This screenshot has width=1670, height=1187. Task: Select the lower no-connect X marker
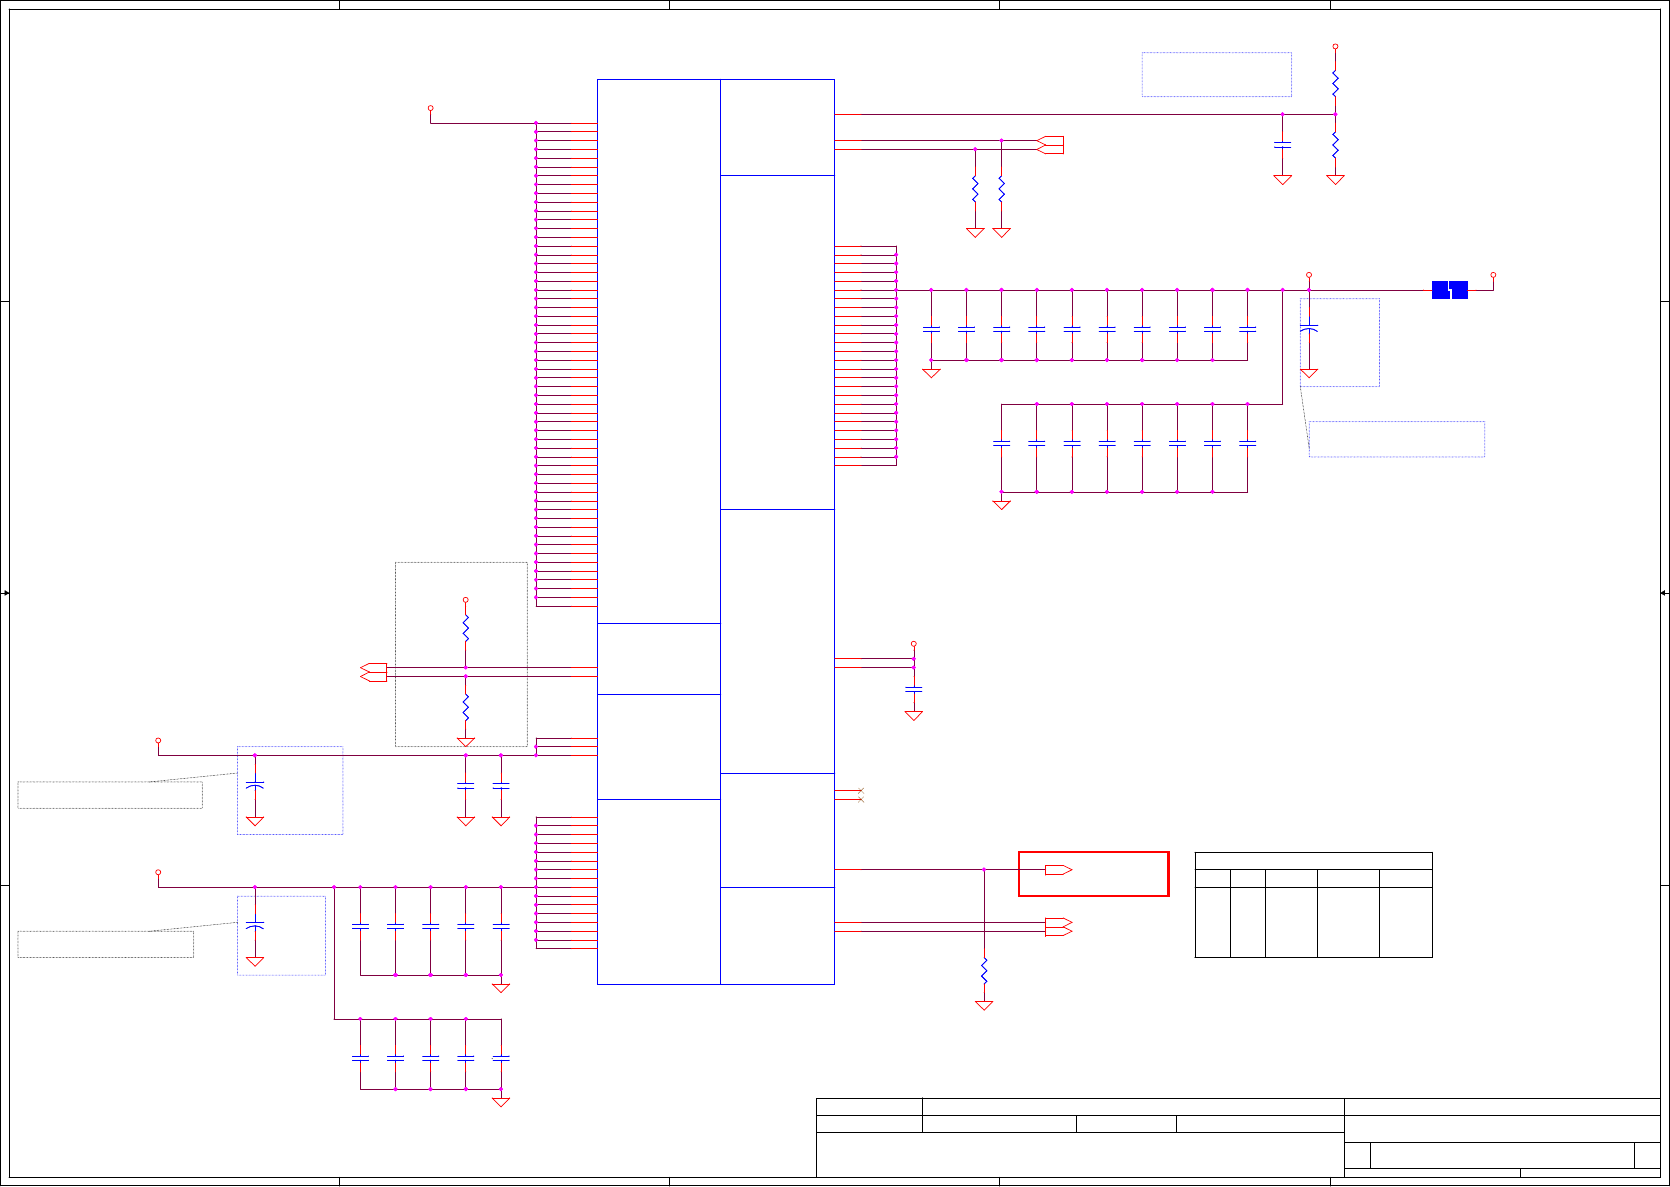860,800
